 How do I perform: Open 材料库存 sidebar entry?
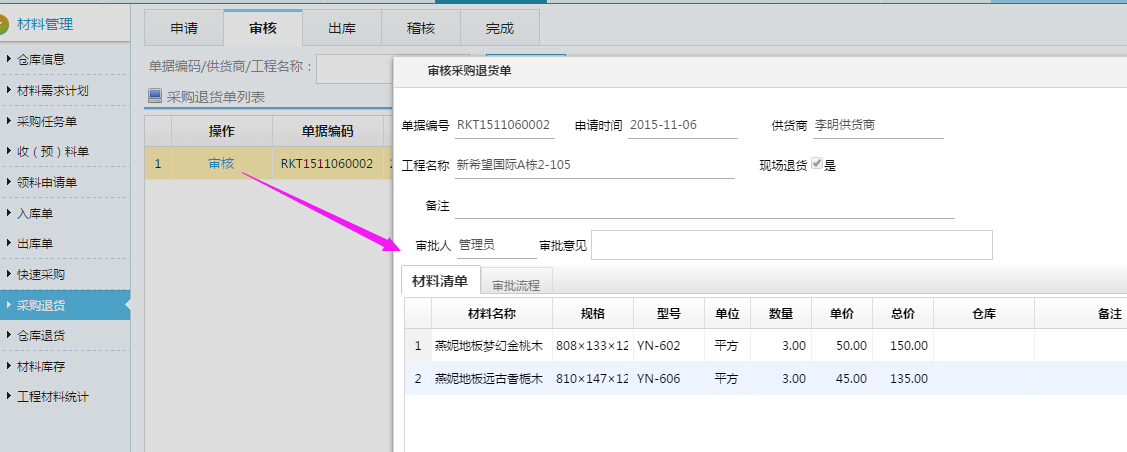41,366
